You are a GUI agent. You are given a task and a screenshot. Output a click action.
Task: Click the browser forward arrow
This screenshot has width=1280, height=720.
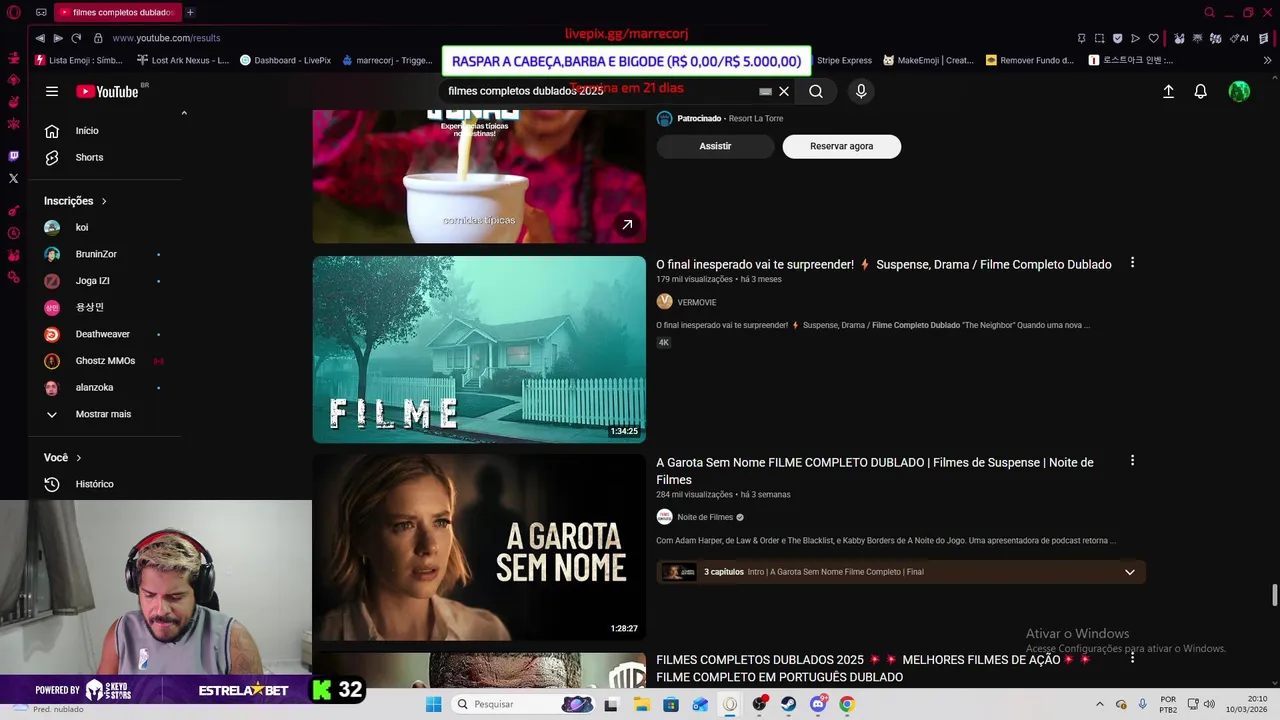point(58,38)
